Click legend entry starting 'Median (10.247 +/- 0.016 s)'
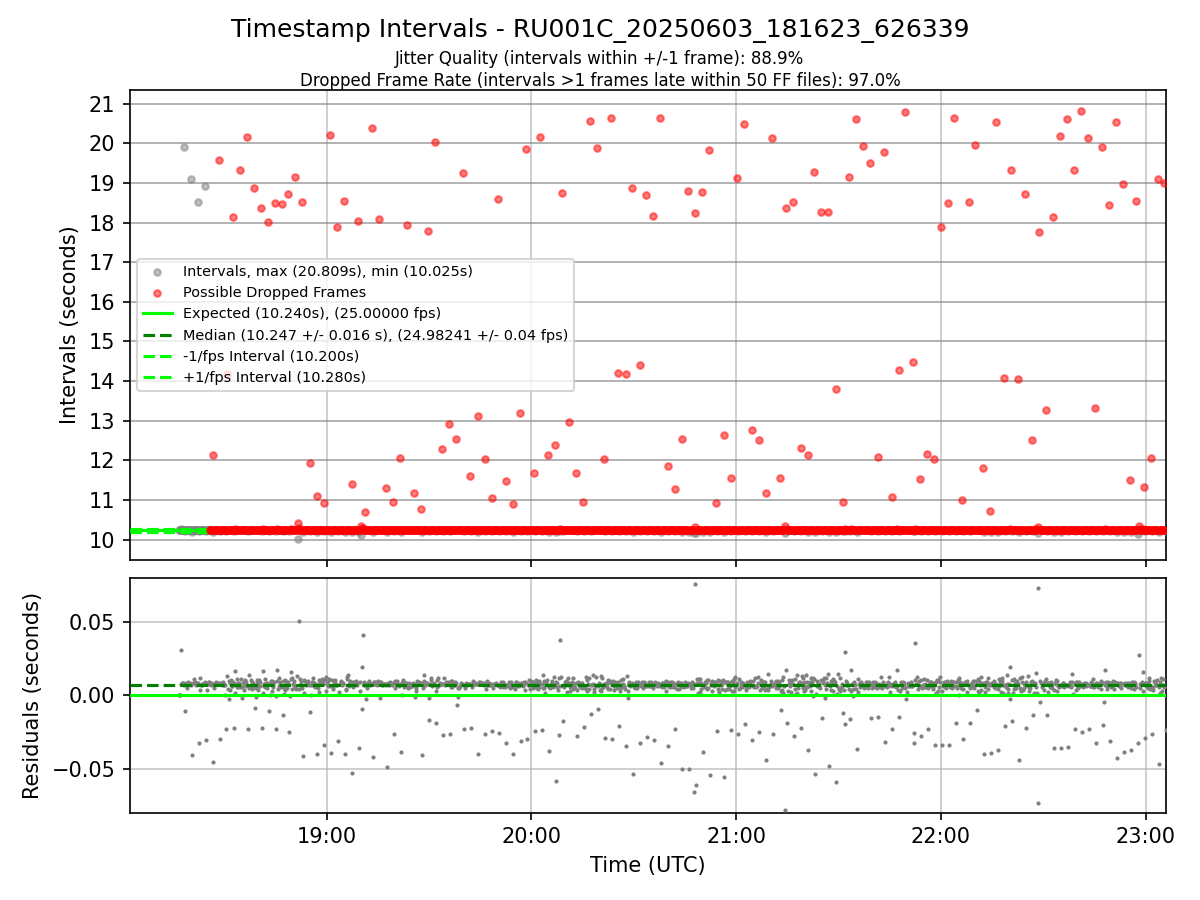The height and width of the screenshot is (900, 1200). [375, 335]
